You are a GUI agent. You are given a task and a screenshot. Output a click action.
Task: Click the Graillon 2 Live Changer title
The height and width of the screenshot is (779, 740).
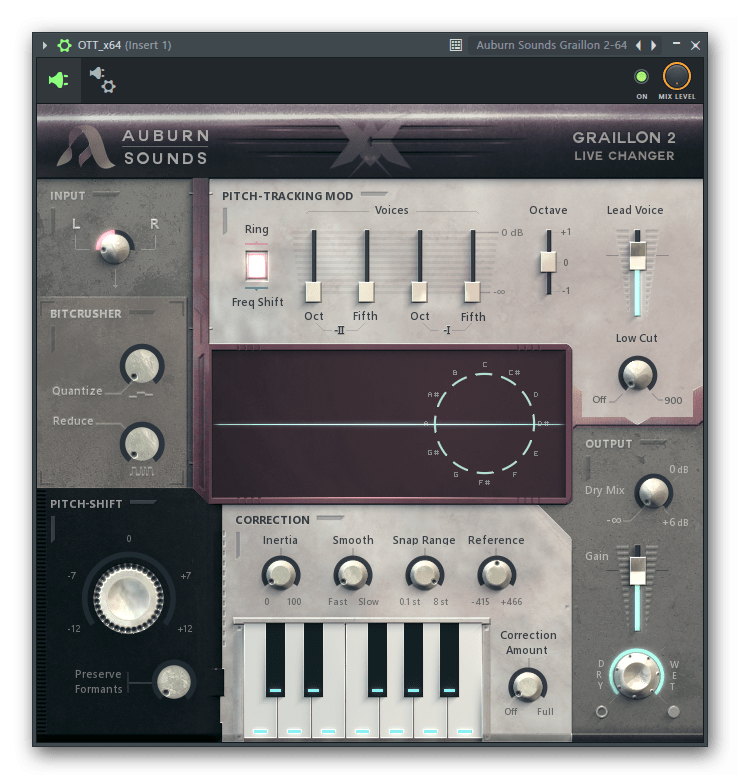(624, 146)
